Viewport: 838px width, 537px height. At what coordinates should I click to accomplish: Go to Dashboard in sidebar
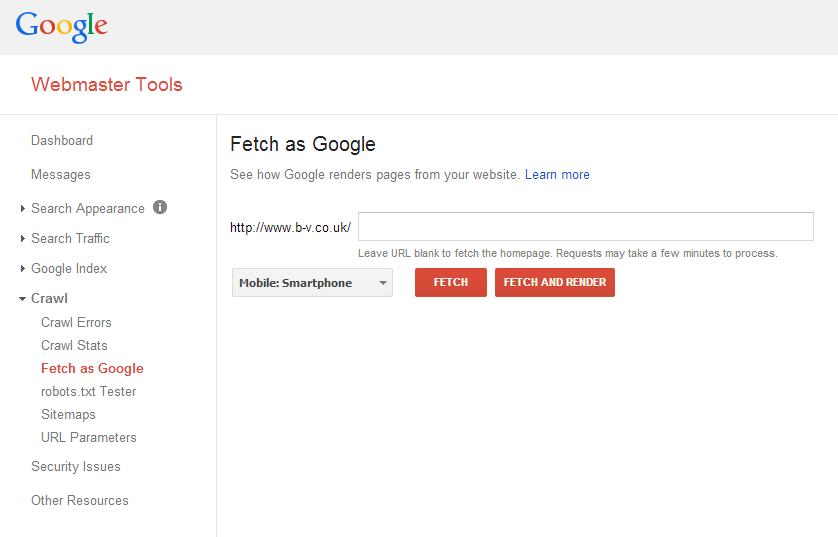point(62,141)
